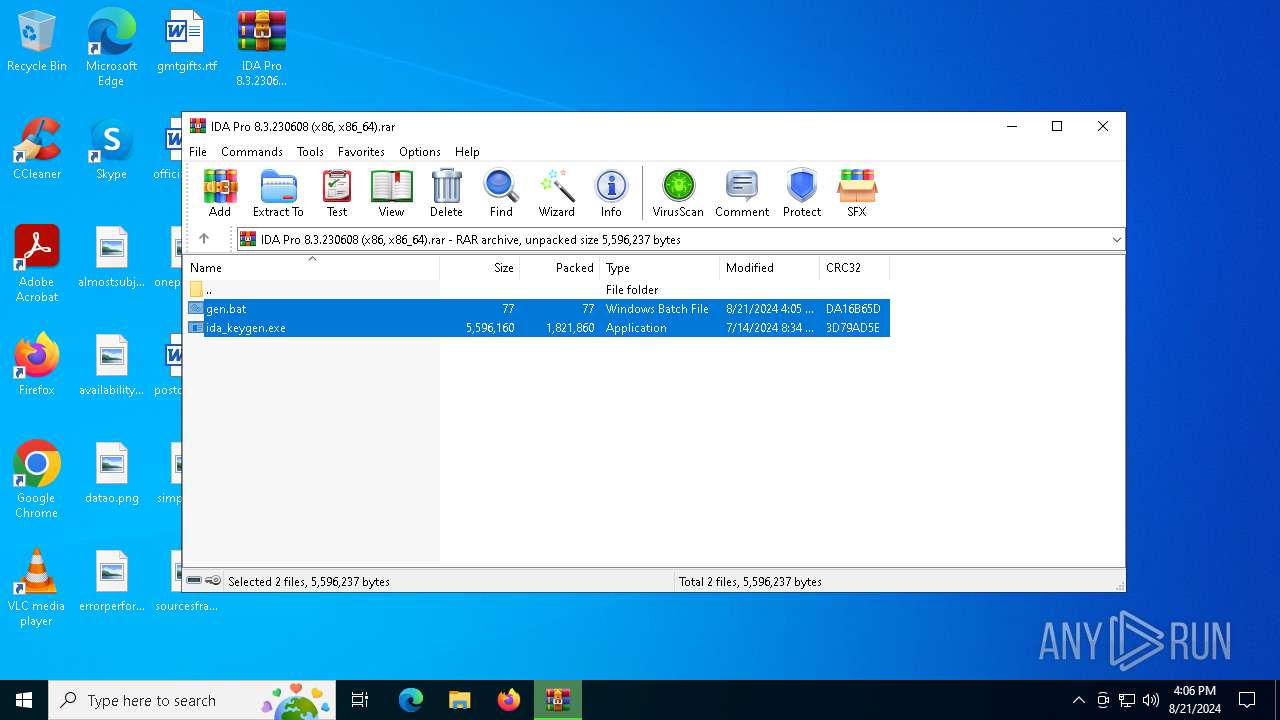Open Google Chrome desktop shortcut

37,480
